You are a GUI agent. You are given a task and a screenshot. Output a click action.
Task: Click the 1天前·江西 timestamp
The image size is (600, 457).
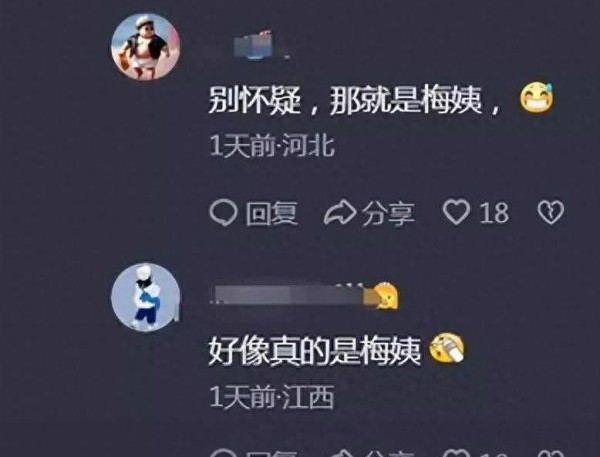tap(272, 397)
